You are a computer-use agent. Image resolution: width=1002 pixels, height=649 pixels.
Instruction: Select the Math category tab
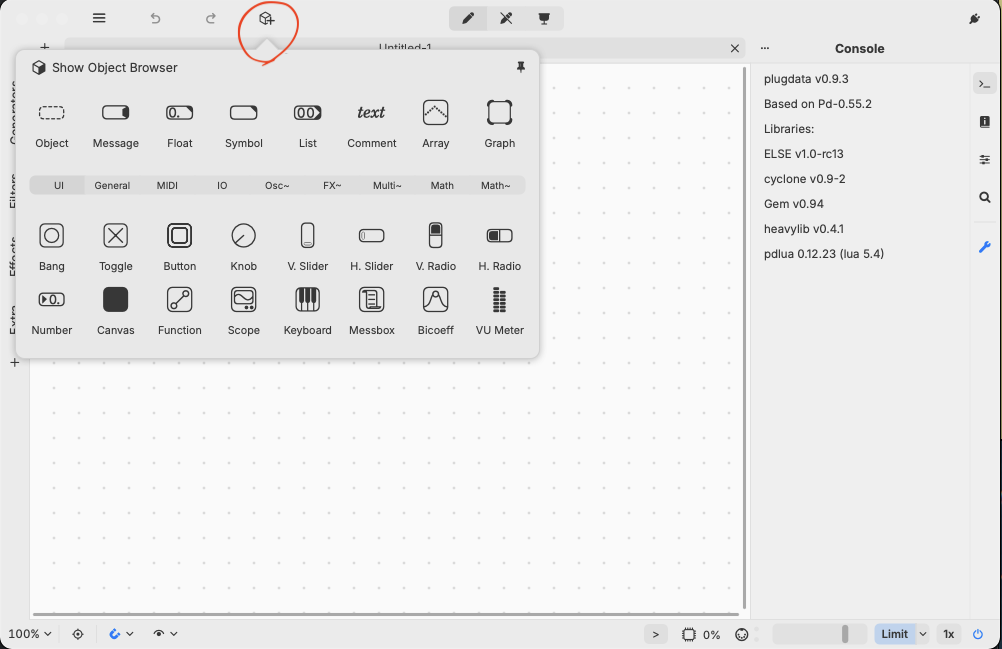(442, 185)
